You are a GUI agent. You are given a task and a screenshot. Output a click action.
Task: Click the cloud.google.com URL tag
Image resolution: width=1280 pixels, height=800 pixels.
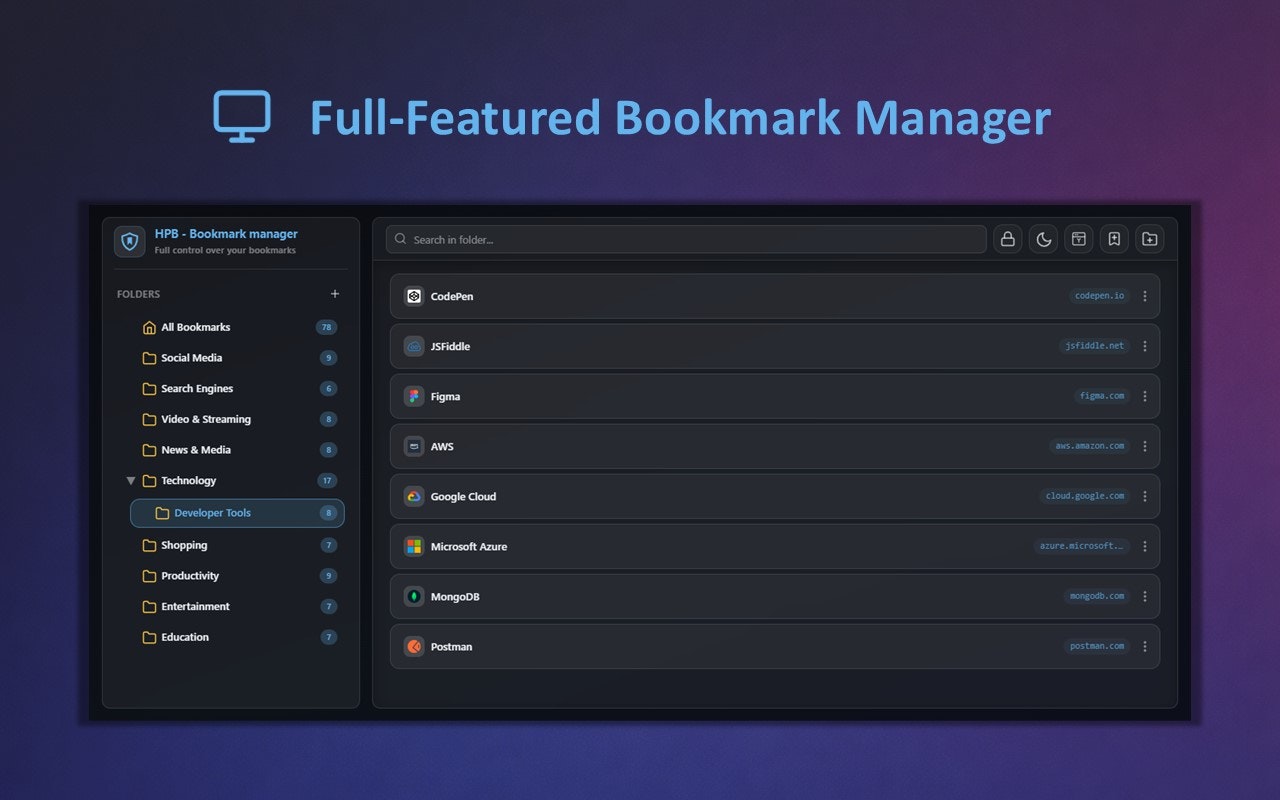pos(1085,496)
